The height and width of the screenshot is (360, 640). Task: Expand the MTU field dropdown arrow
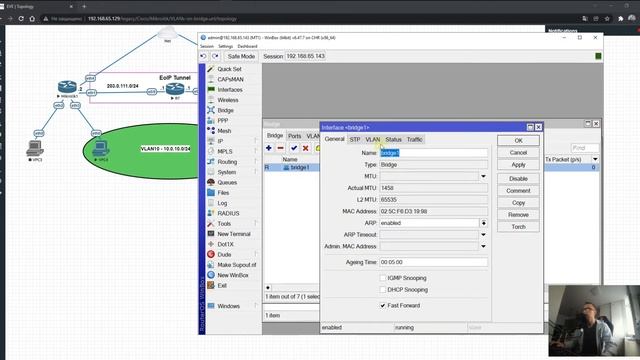[483, 176]
